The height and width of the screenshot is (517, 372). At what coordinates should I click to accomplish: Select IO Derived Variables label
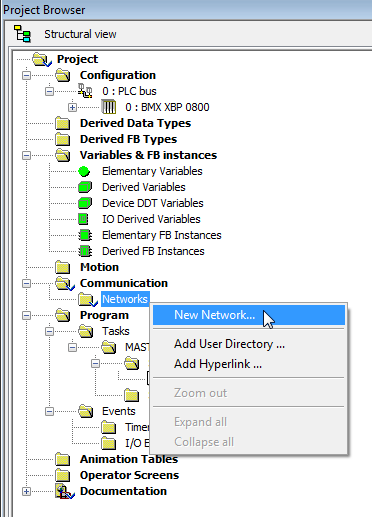pyautogui.click(x=151, y=219)
